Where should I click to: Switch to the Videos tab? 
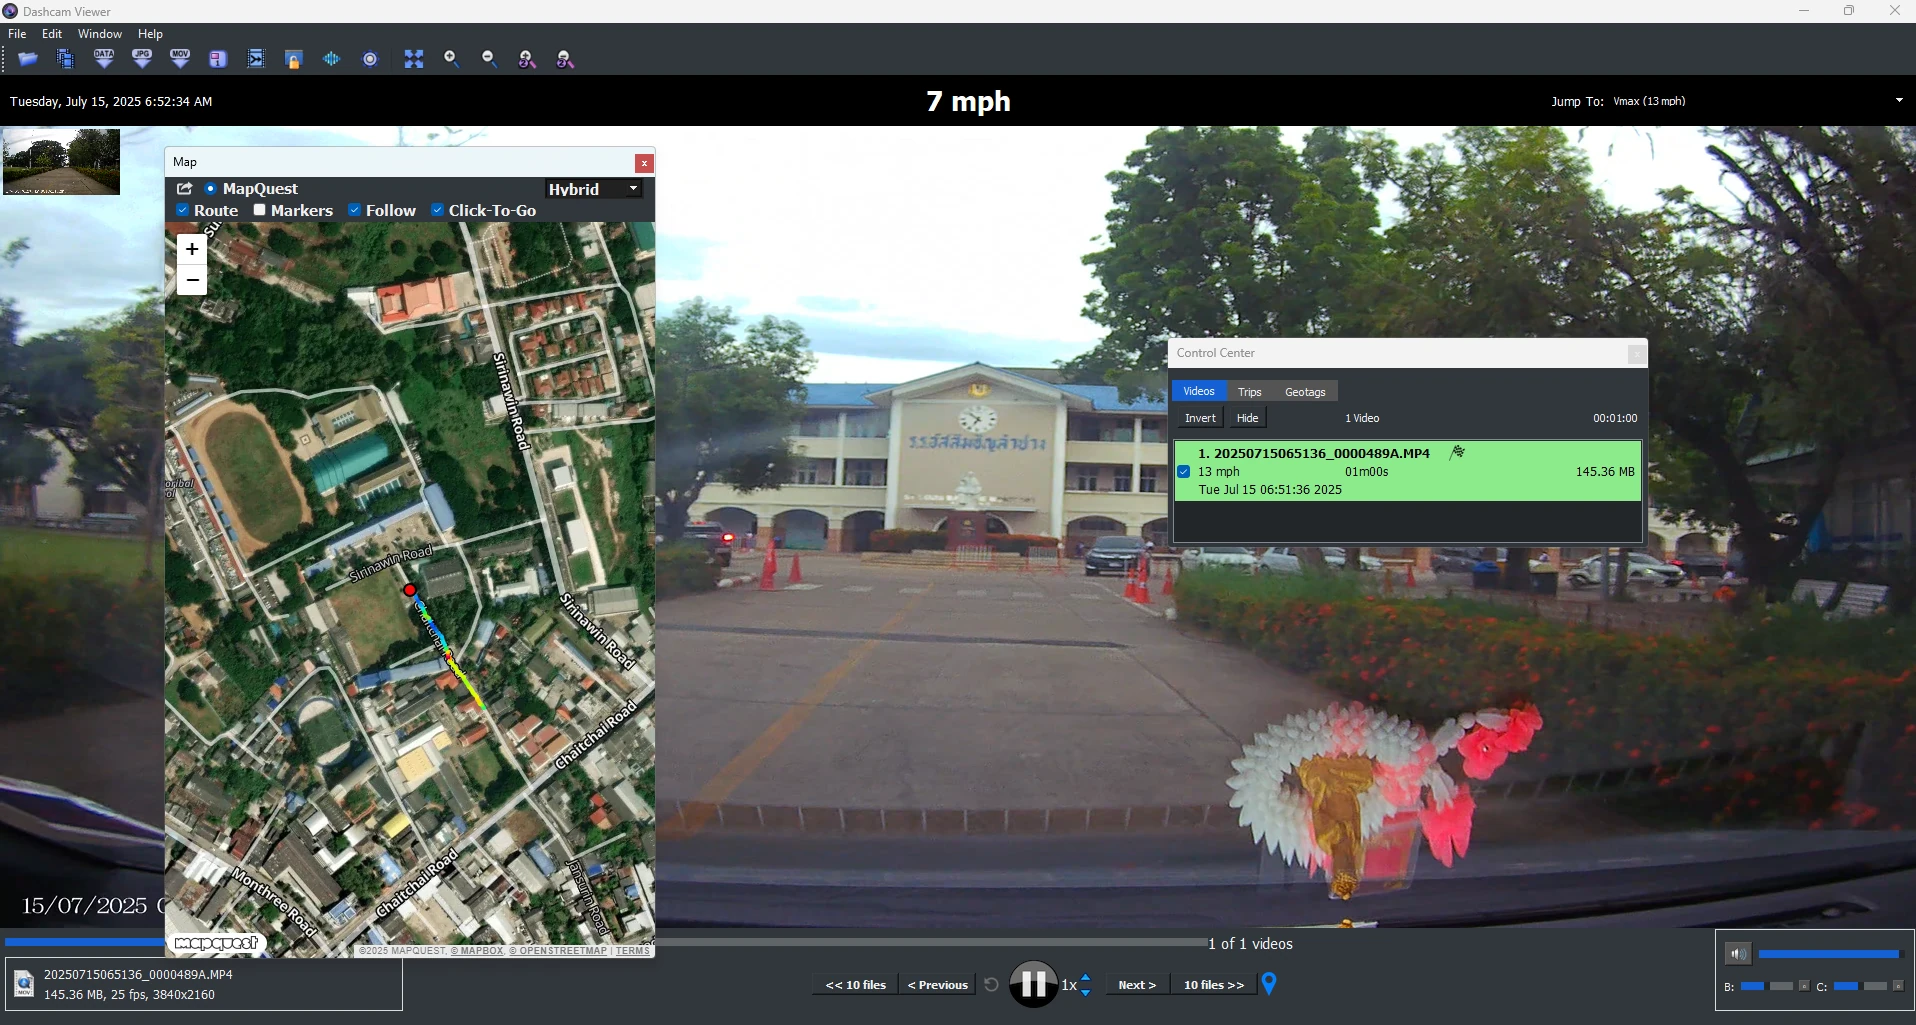coord(1199,391)
